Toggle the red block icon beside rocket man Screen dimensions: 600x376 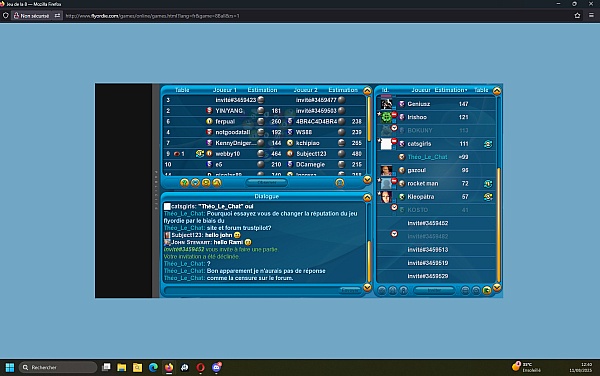point(394,181)
